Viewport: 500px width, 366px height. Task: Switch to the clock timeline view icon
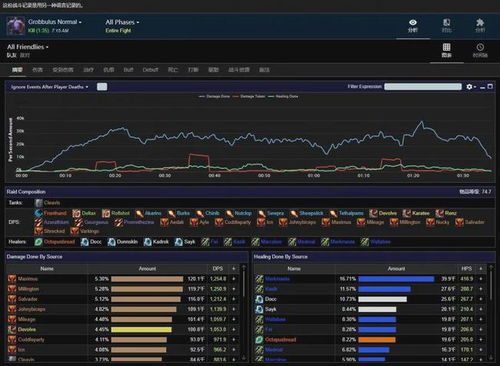[x=480, y=47]
